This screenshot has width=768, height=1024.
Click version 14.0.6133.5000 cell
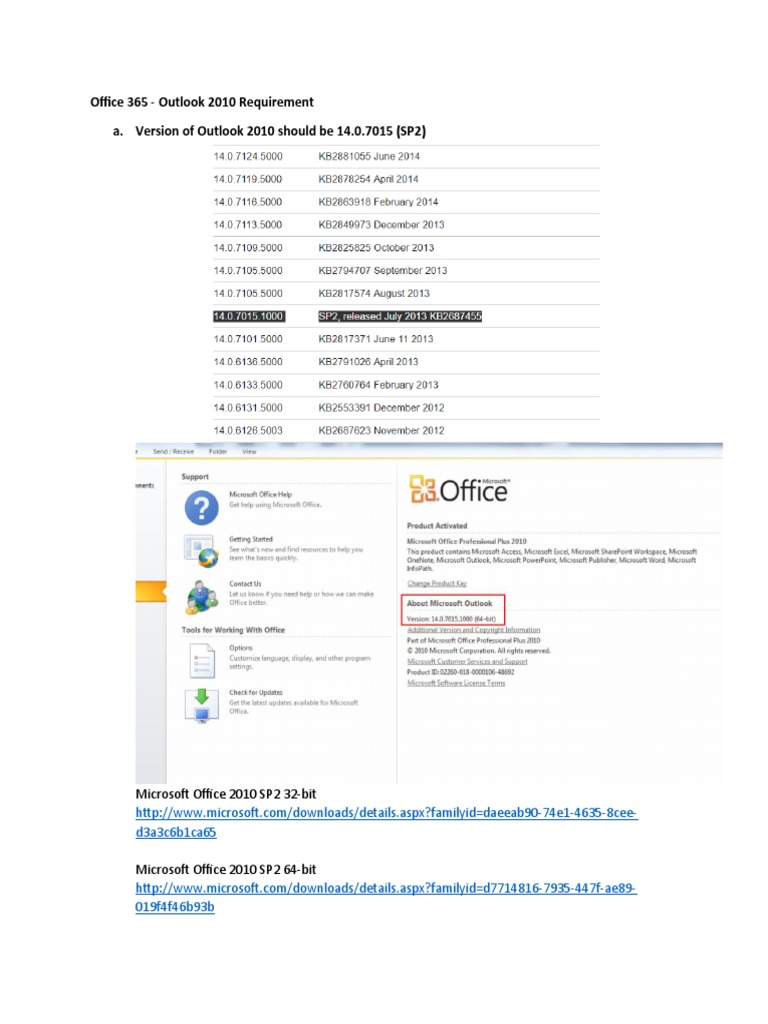(248, 385)
